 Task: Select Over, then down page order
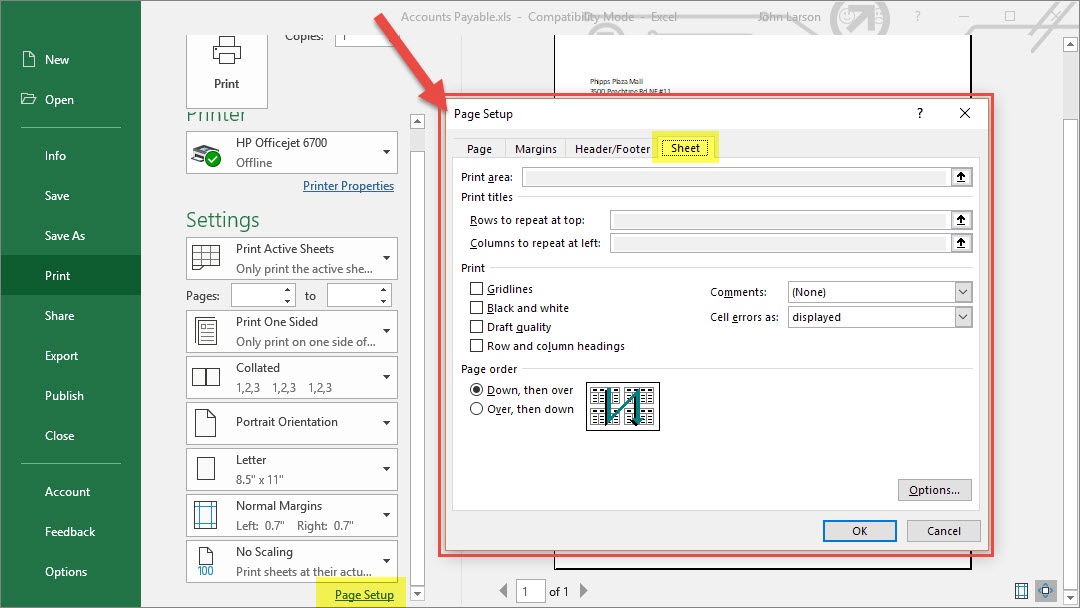coord(477,409)
